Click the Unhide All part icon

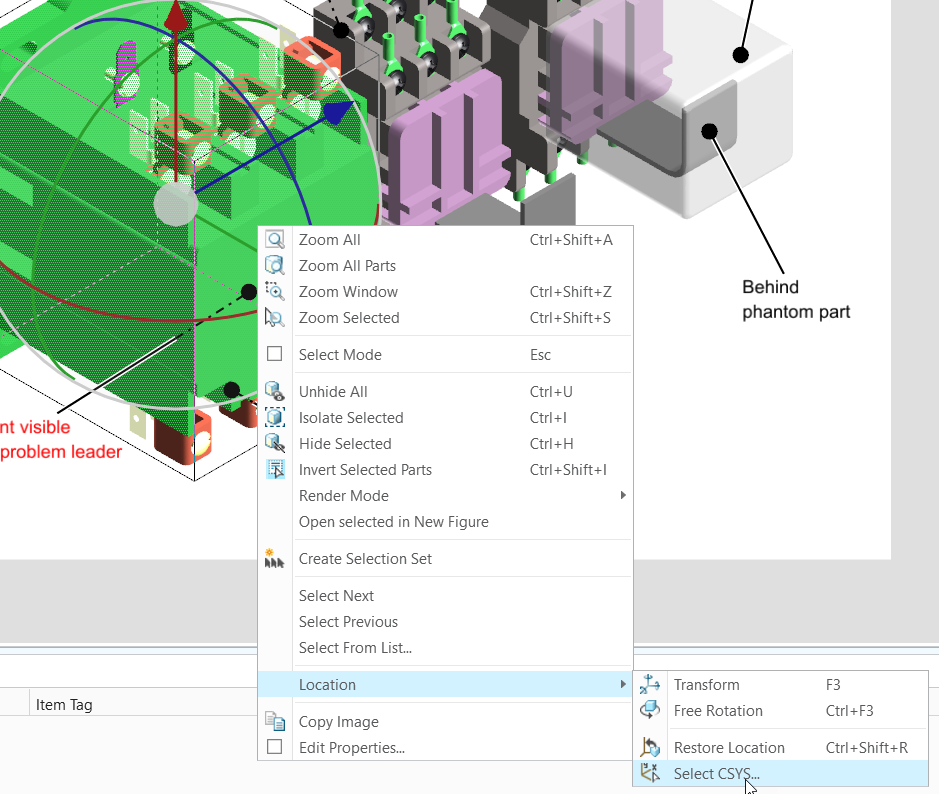(x=275, y=391)
